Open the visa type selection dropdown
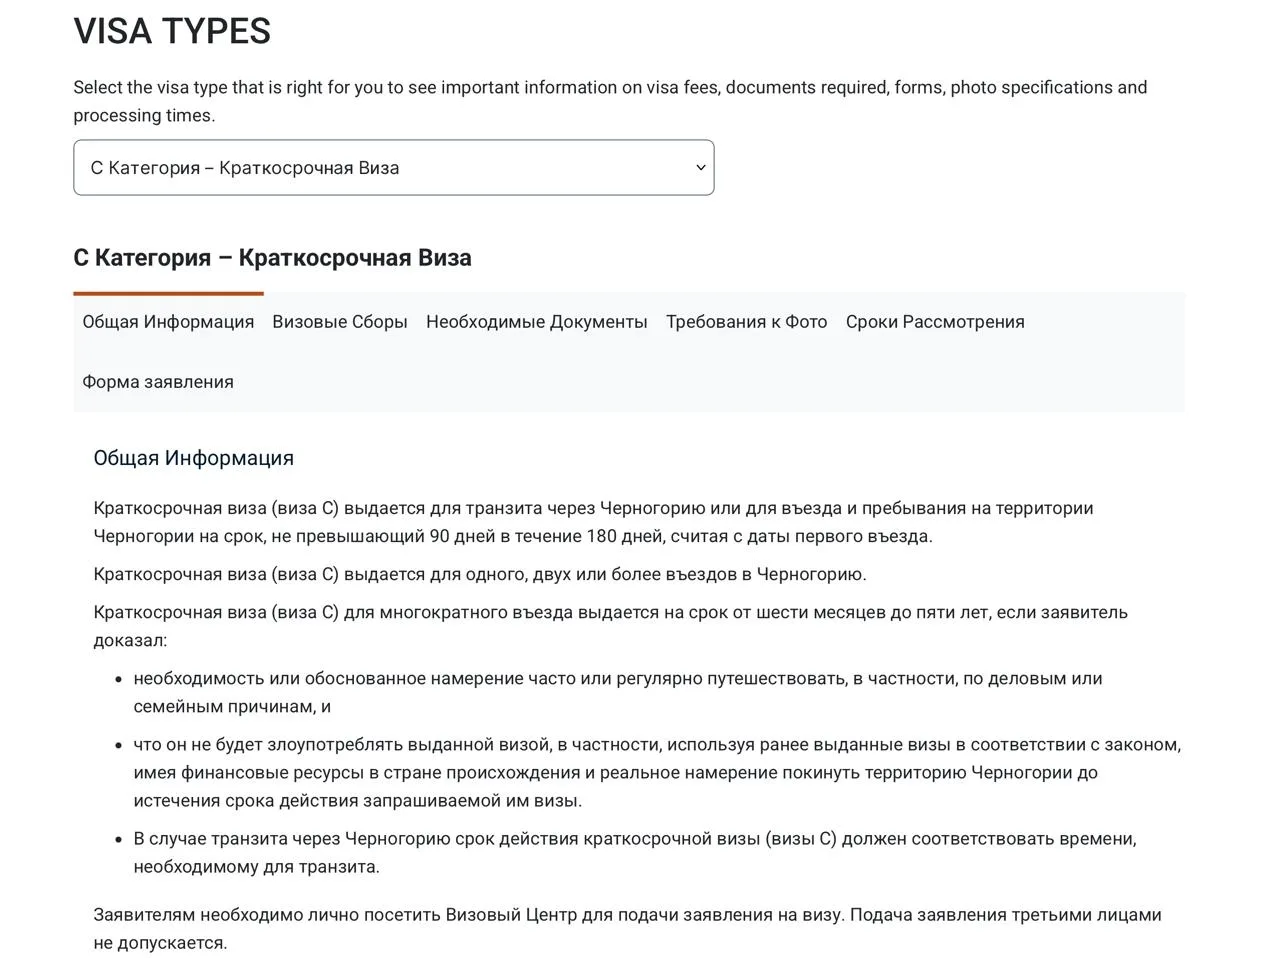 tap(393, 167)
